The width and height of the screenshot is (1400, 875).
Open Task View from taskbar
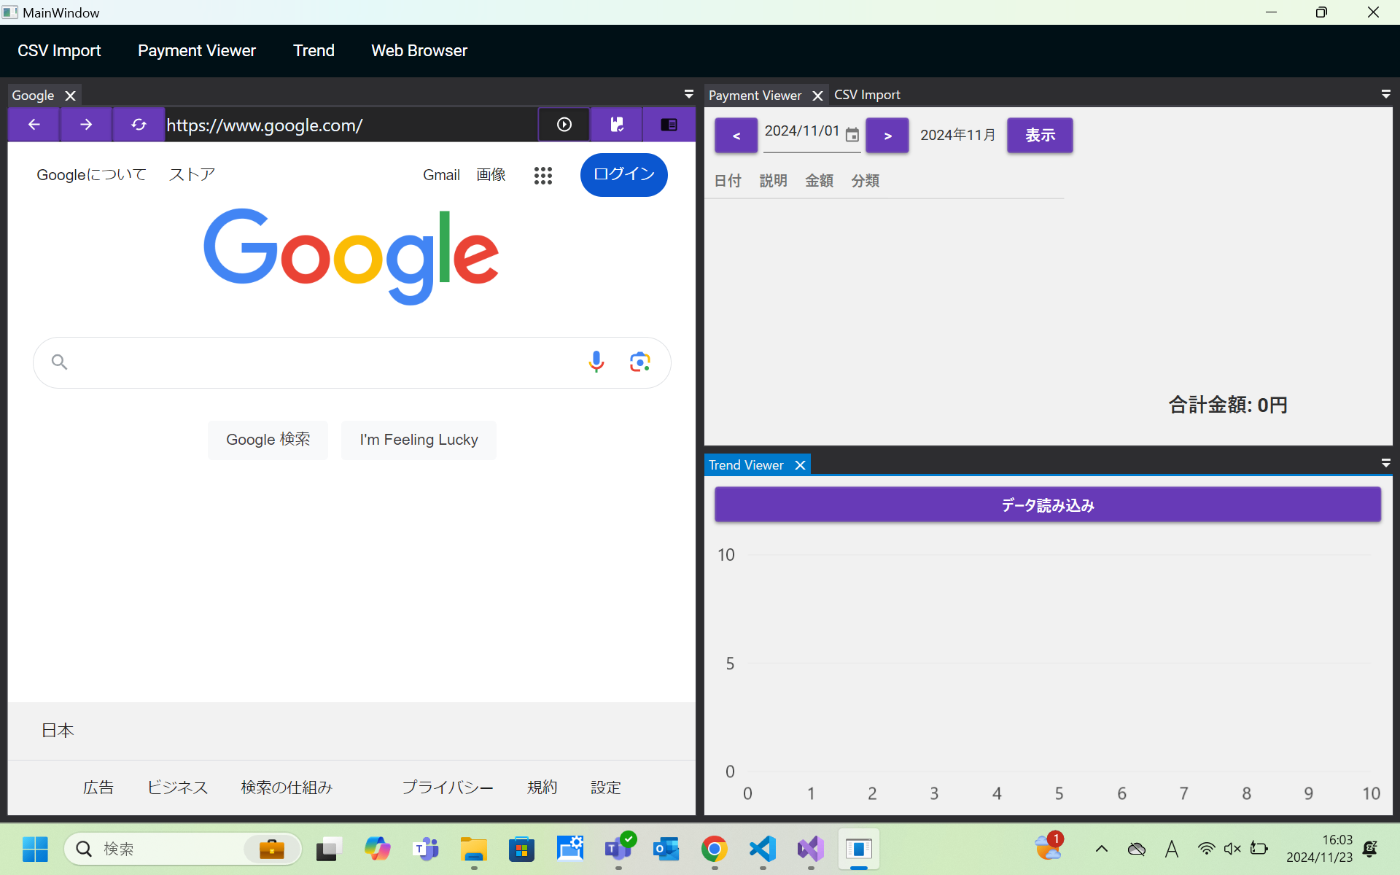pos(329,849)
